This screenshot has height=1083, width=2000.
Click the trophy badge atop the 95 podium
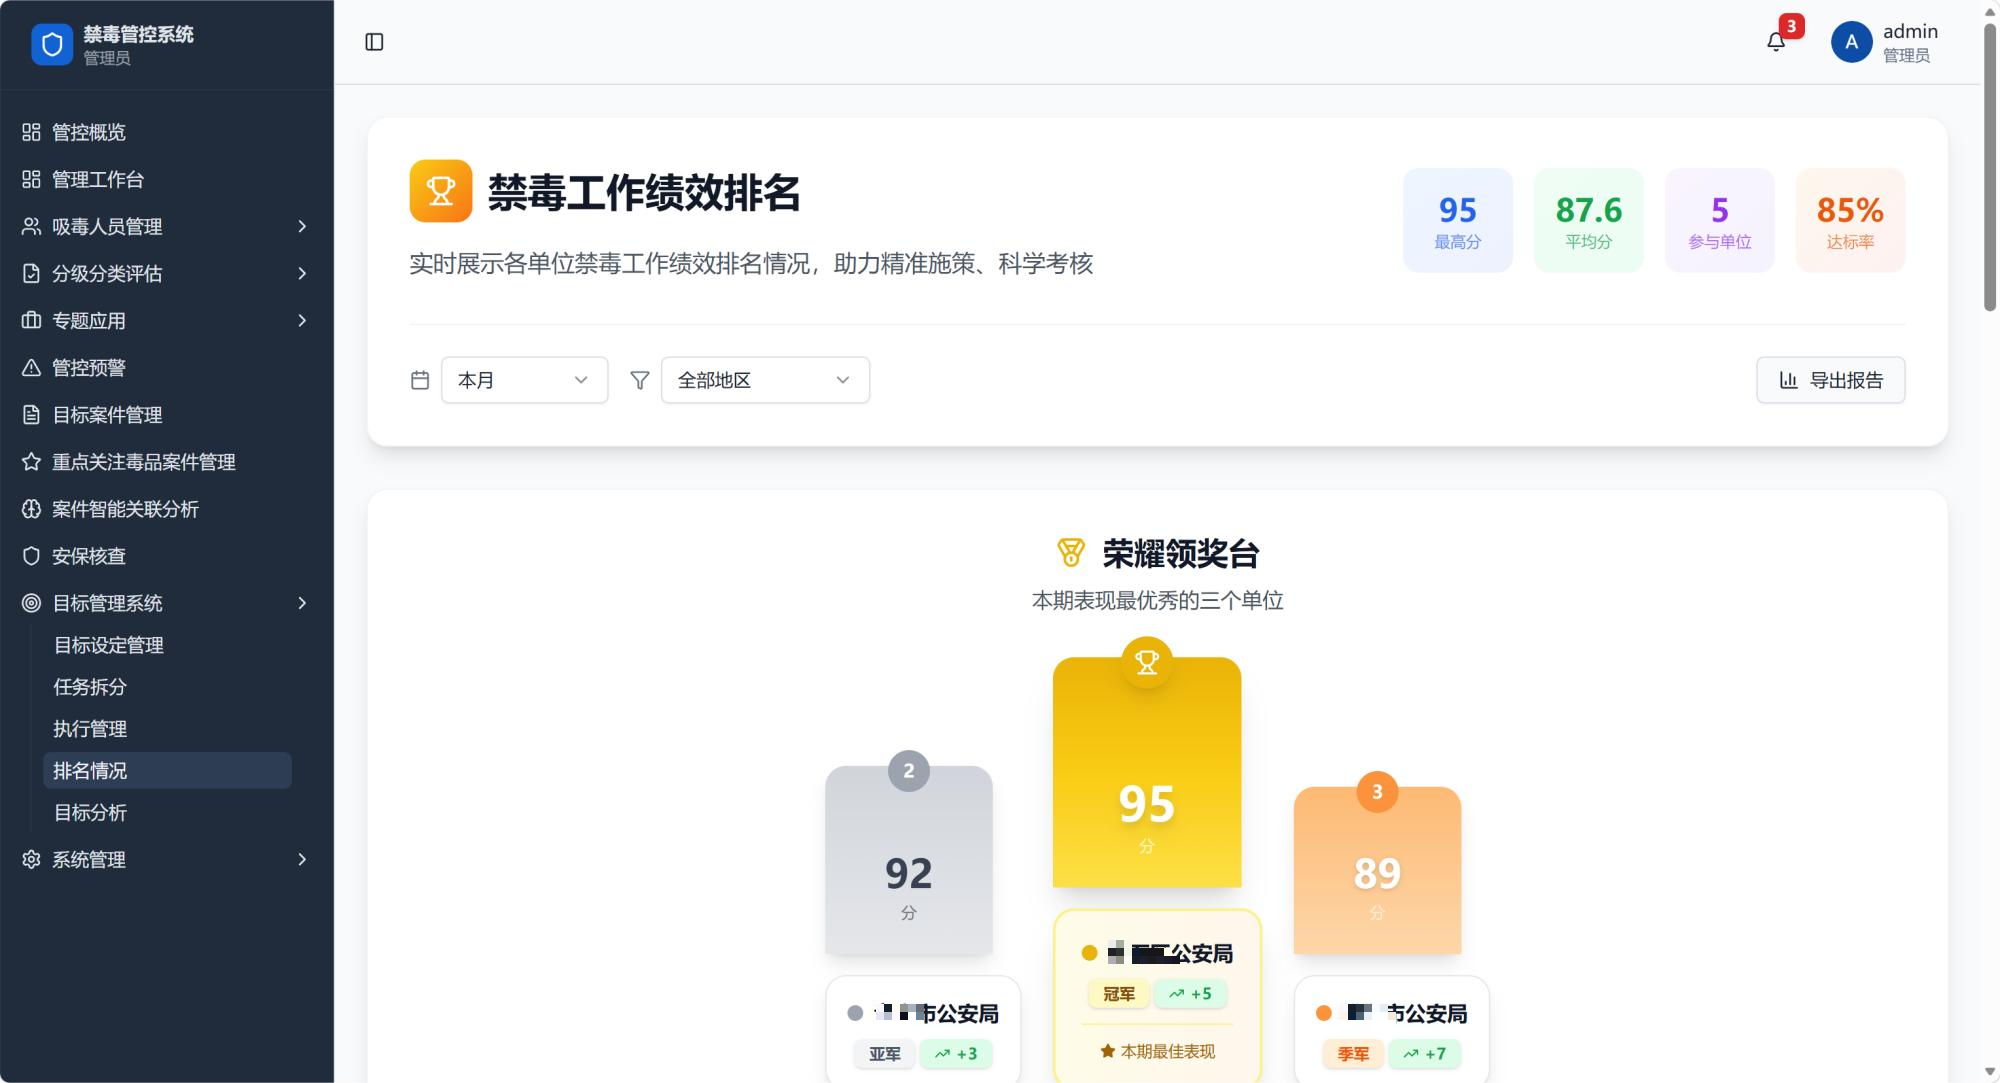(x=1147, y=662)
